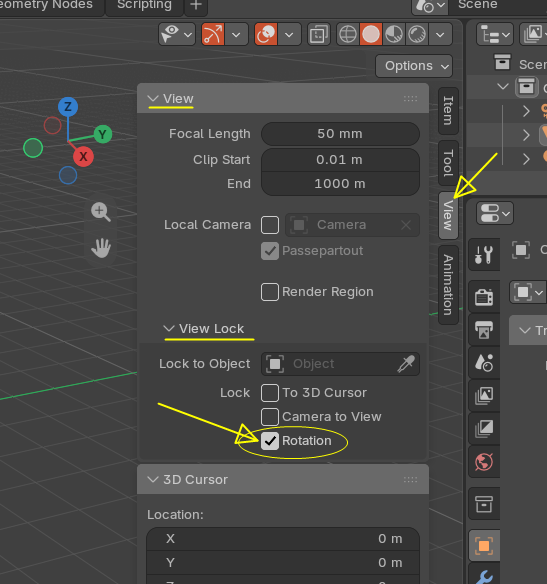The image size is (547, 584).
Task: Collapse the View panel header
Action: click(283, 99)
